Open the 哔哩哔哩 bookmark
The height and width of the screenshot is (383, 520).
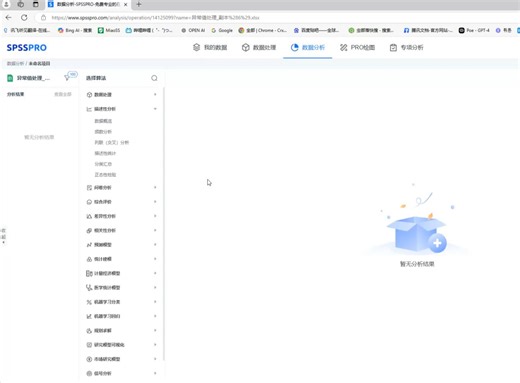click(149, 30)
